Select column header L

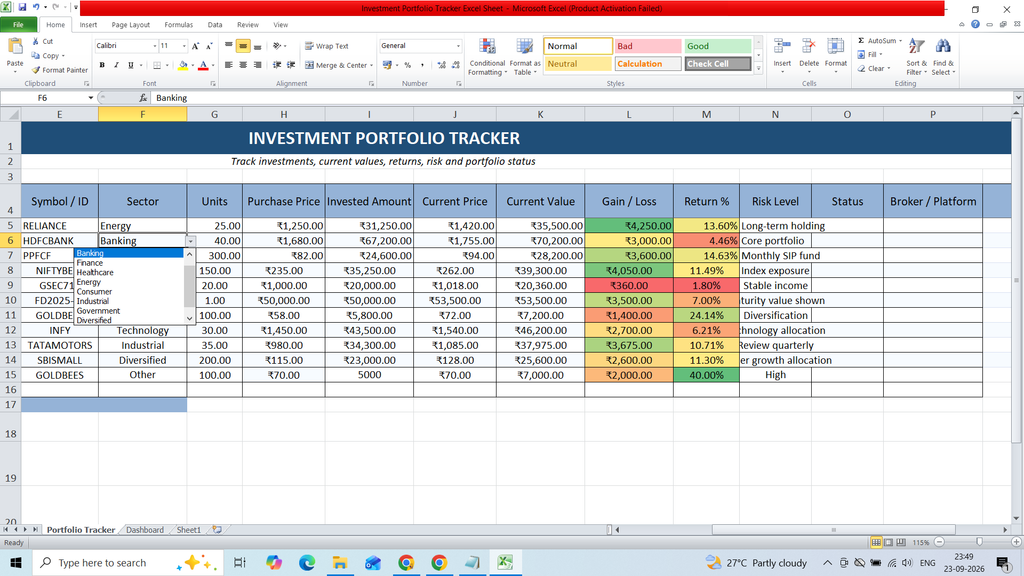629,114
